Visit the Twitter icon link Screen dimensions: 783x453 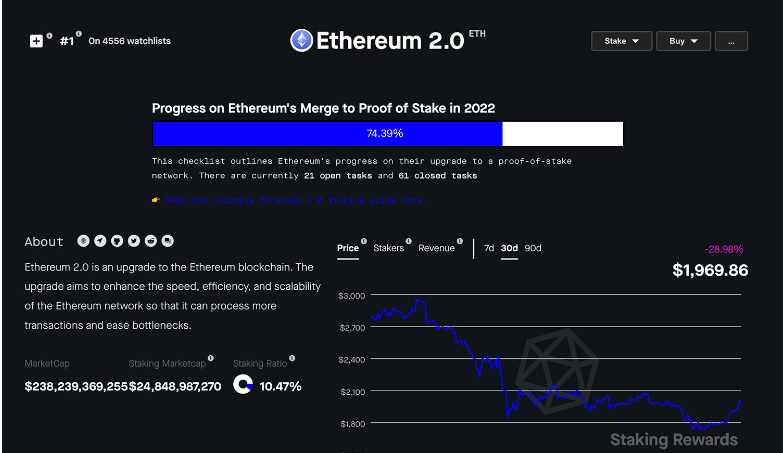coord(134,241)
